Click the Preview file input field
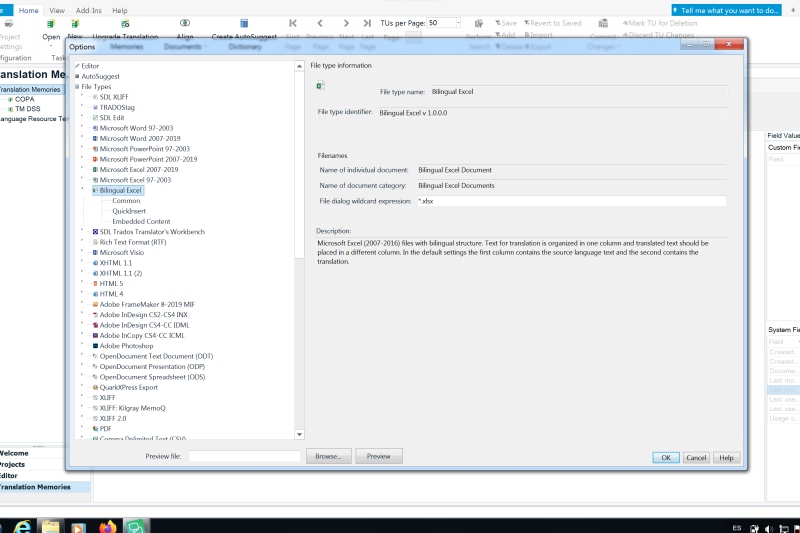 244,456
